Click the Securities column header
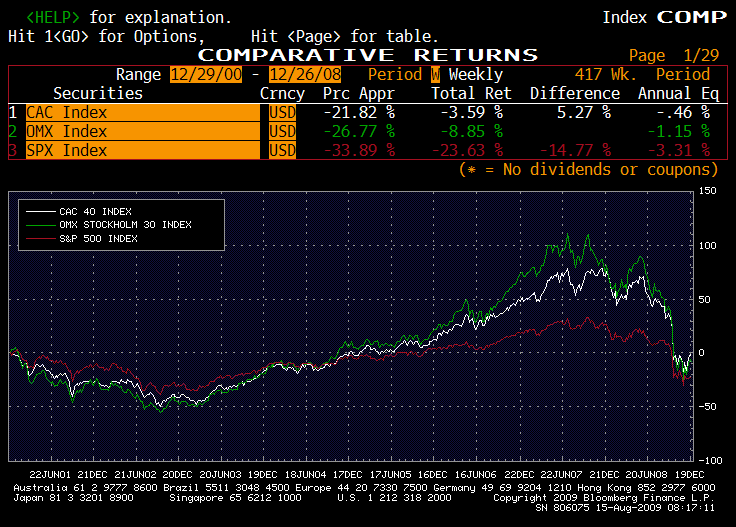The image size is (736, 527). (98, 93)
